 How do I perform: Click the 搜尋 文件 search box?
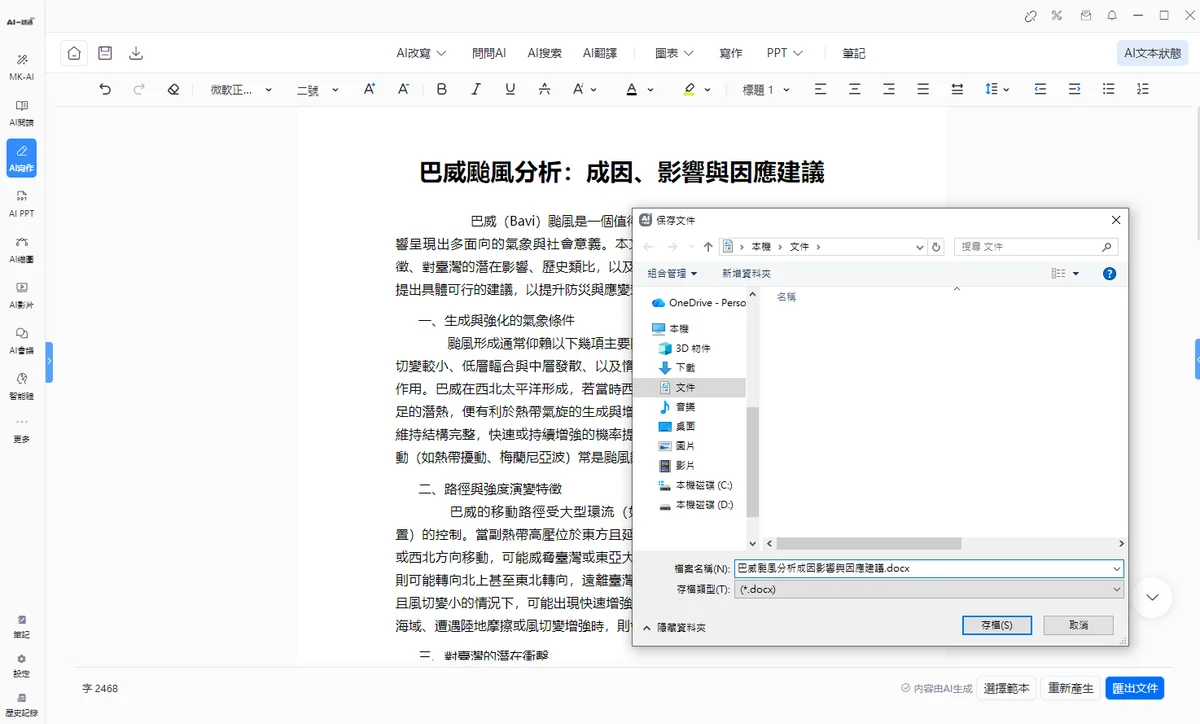pos(1037,246)
